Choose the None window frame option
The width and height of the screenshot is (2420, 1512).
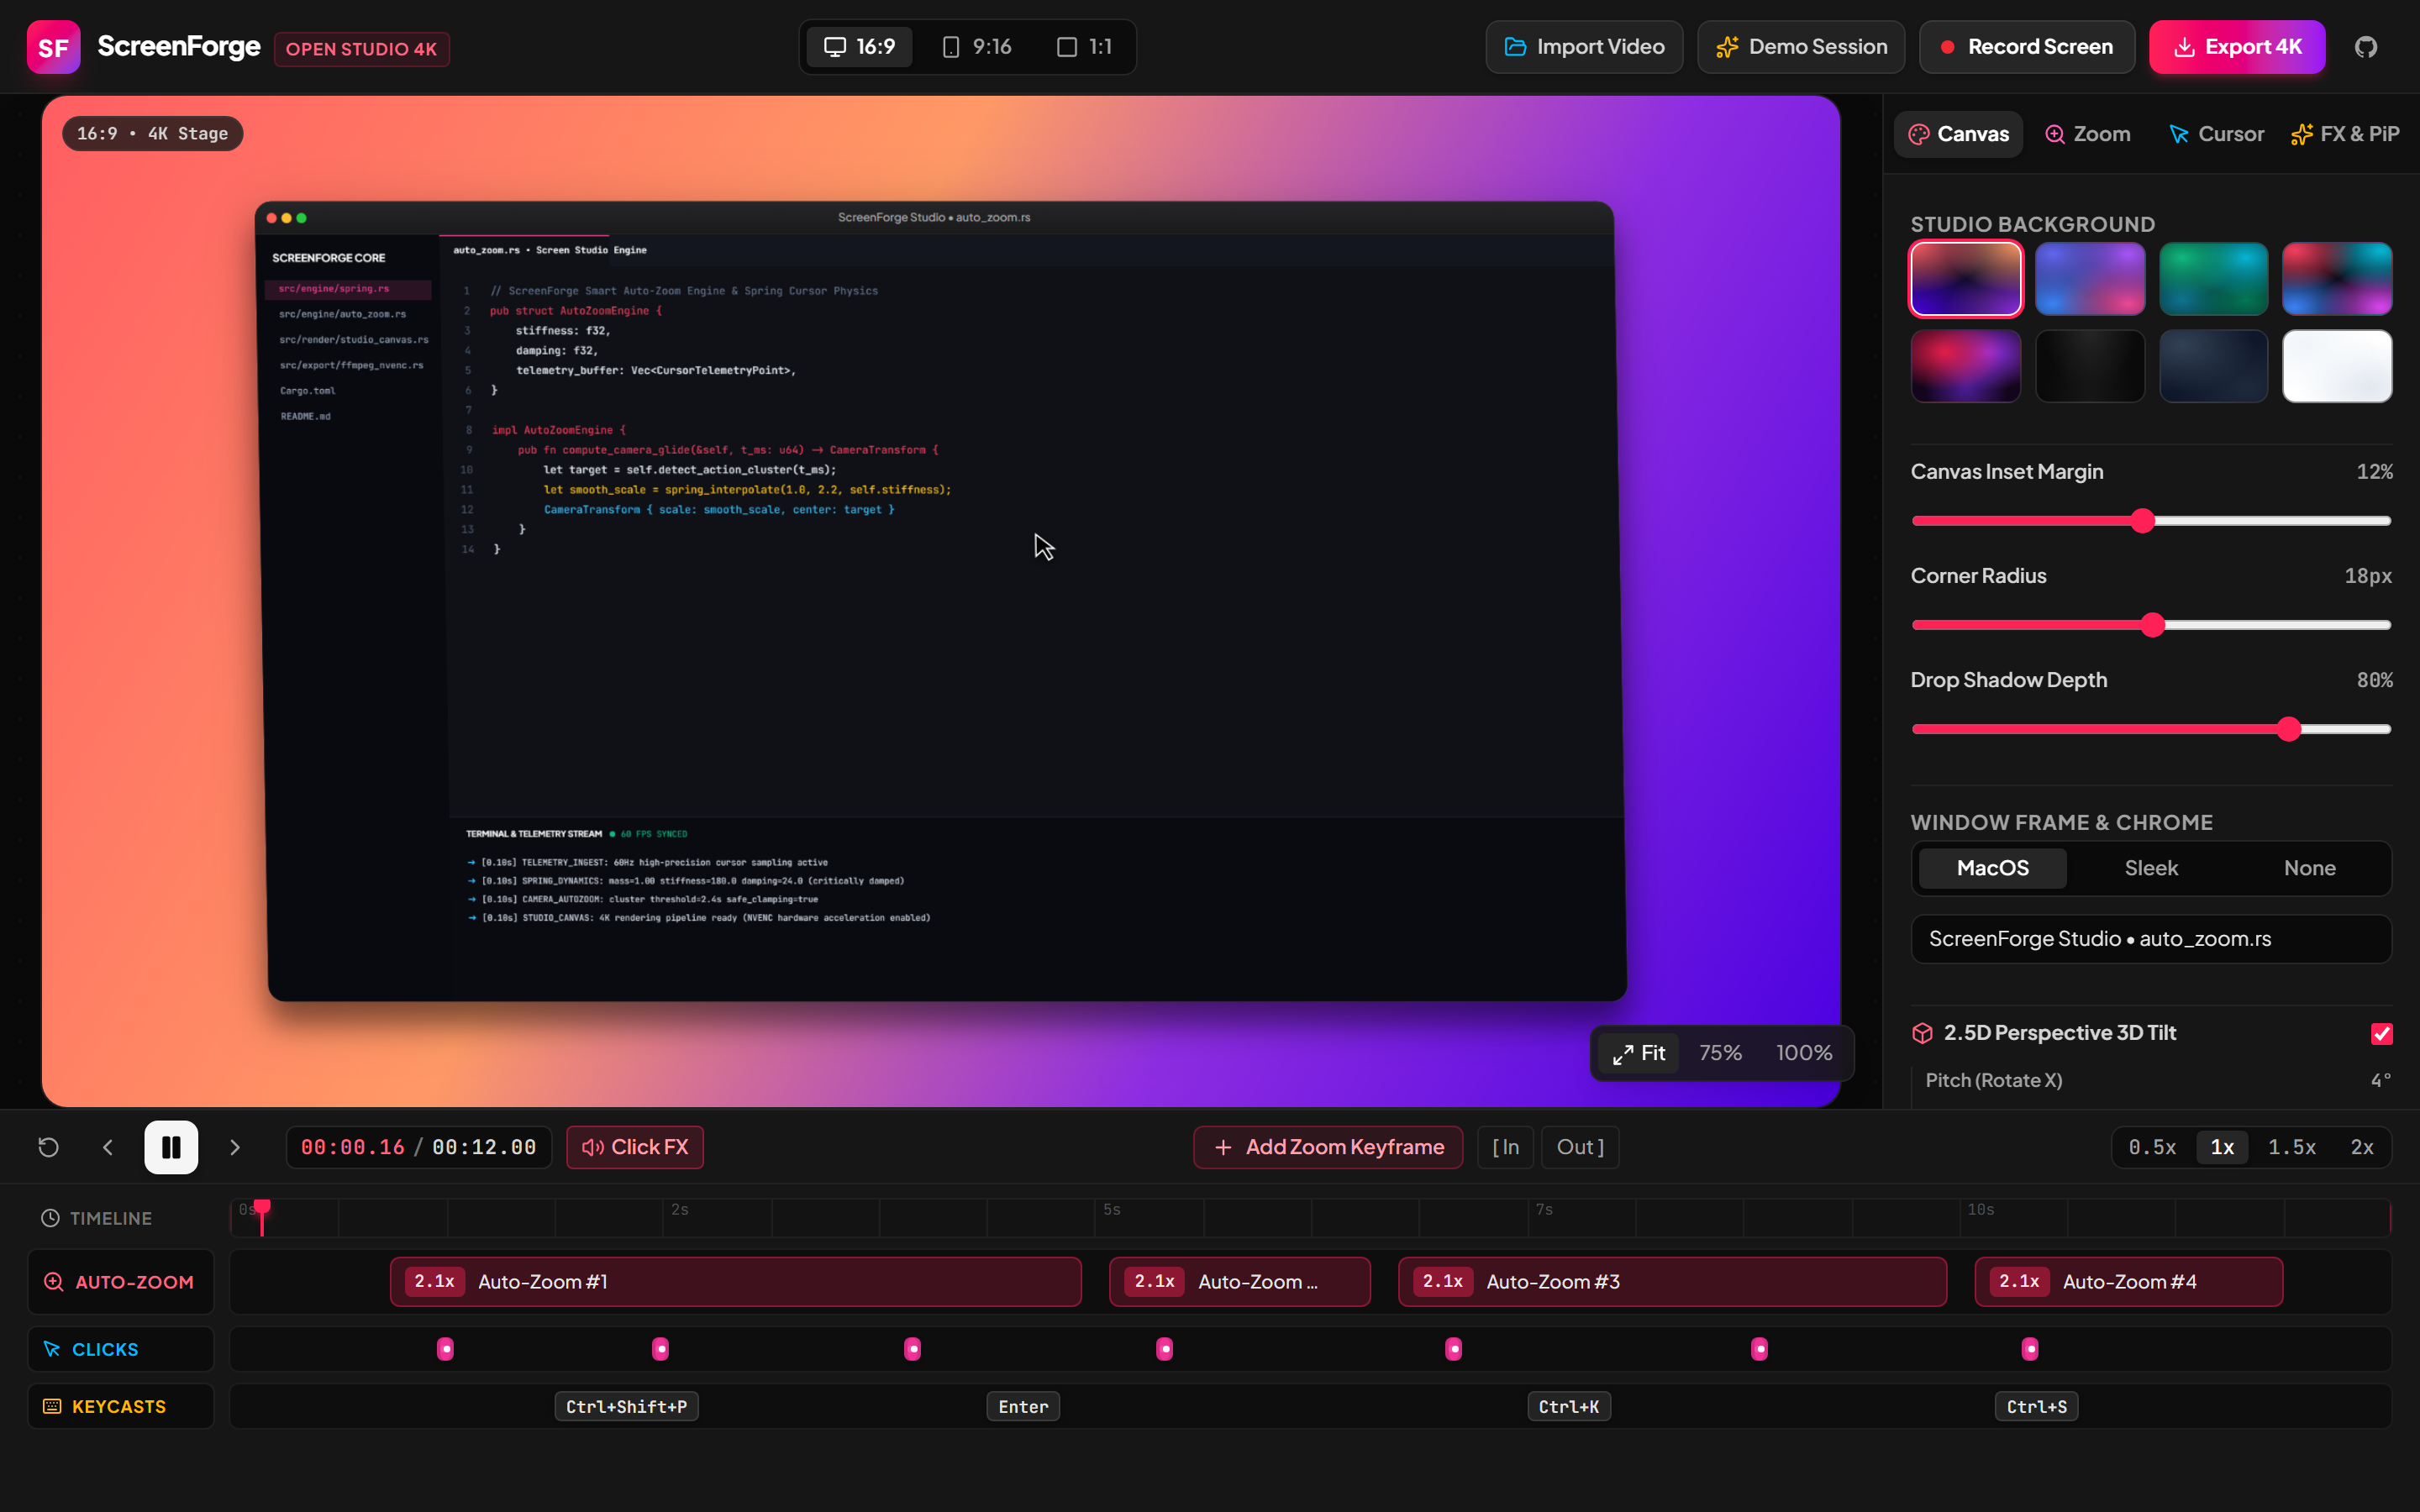(x=2309, y=868)
